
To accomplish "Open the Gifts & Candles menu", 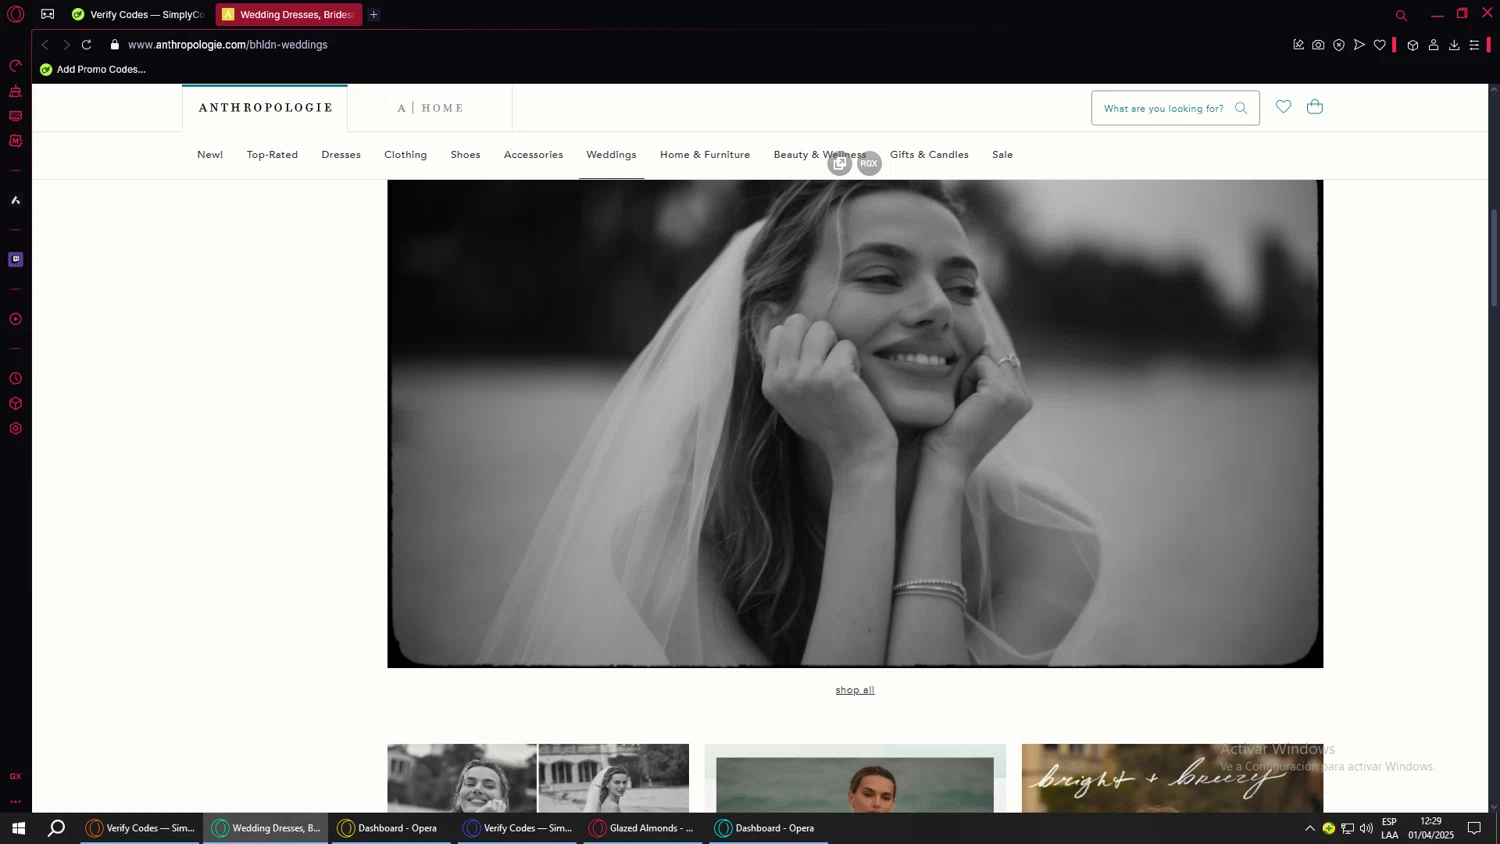I will 929,155.
